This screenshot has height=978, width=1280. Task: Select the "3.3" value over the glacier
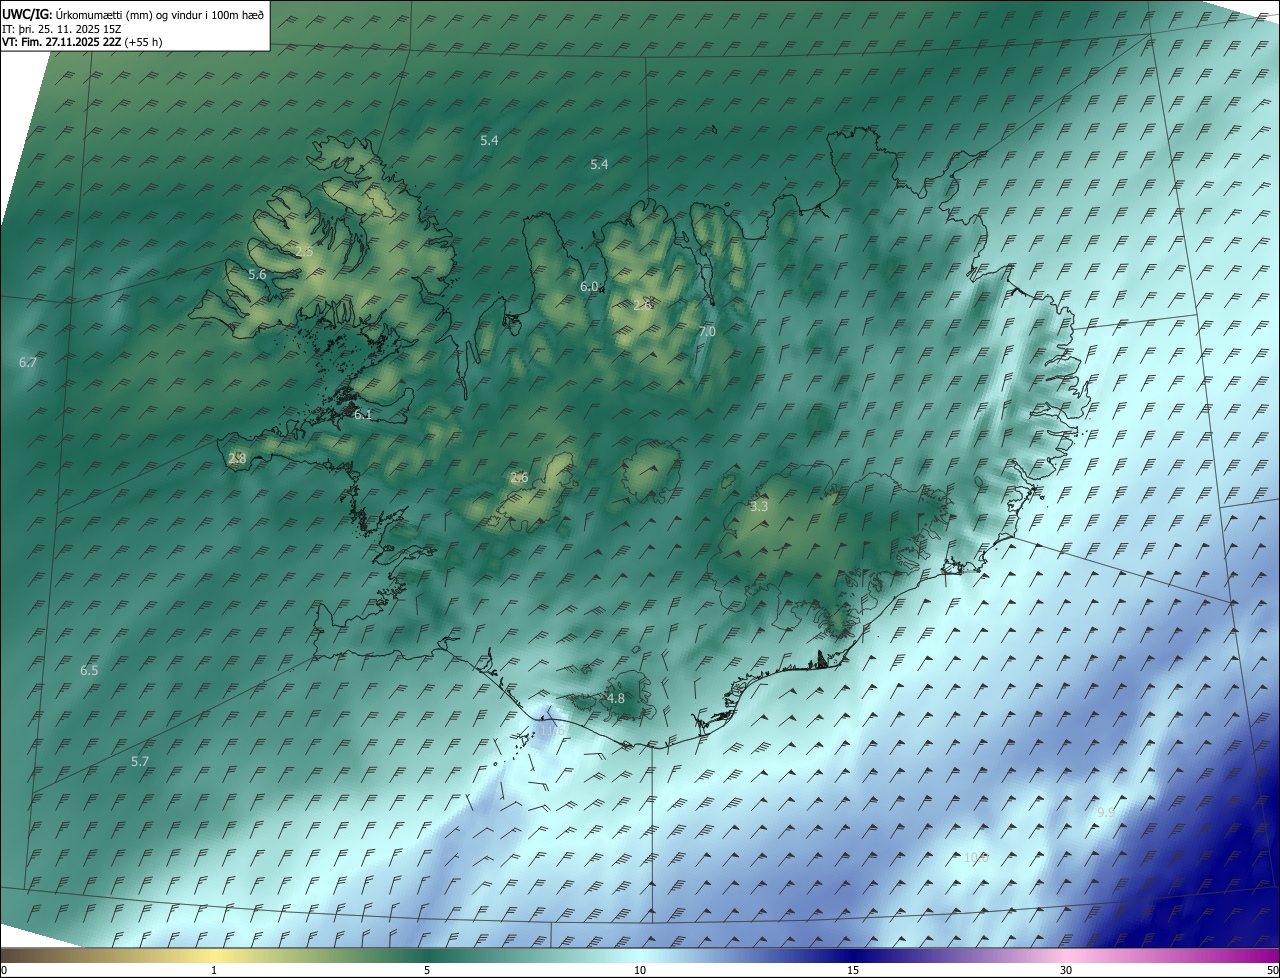tap(759, 507)
